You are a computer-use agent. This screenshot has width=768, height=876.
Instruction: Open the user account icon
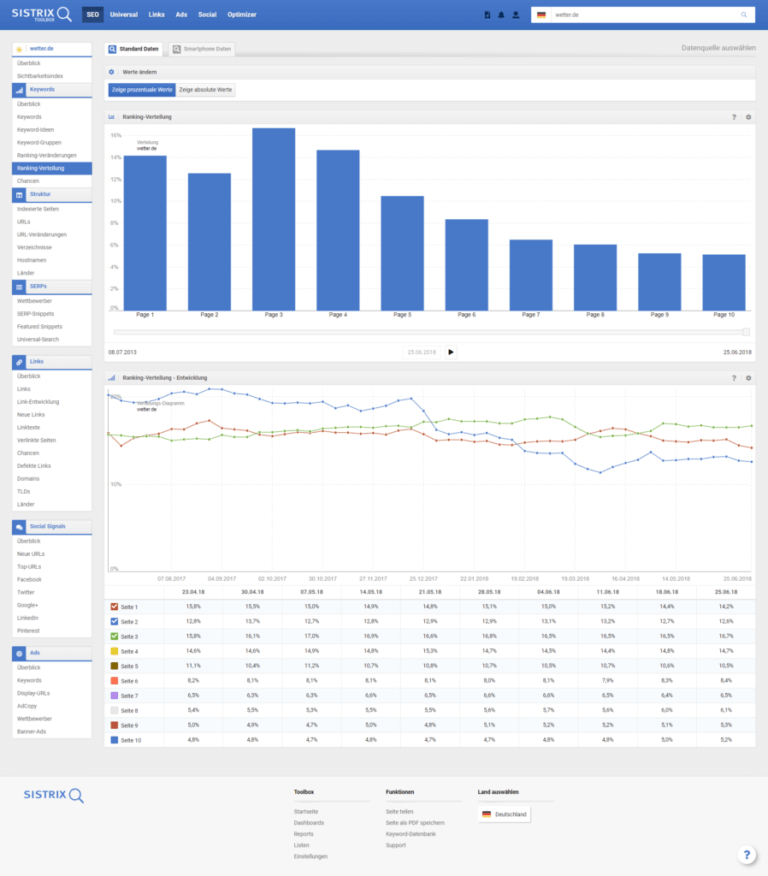point(515,15)
